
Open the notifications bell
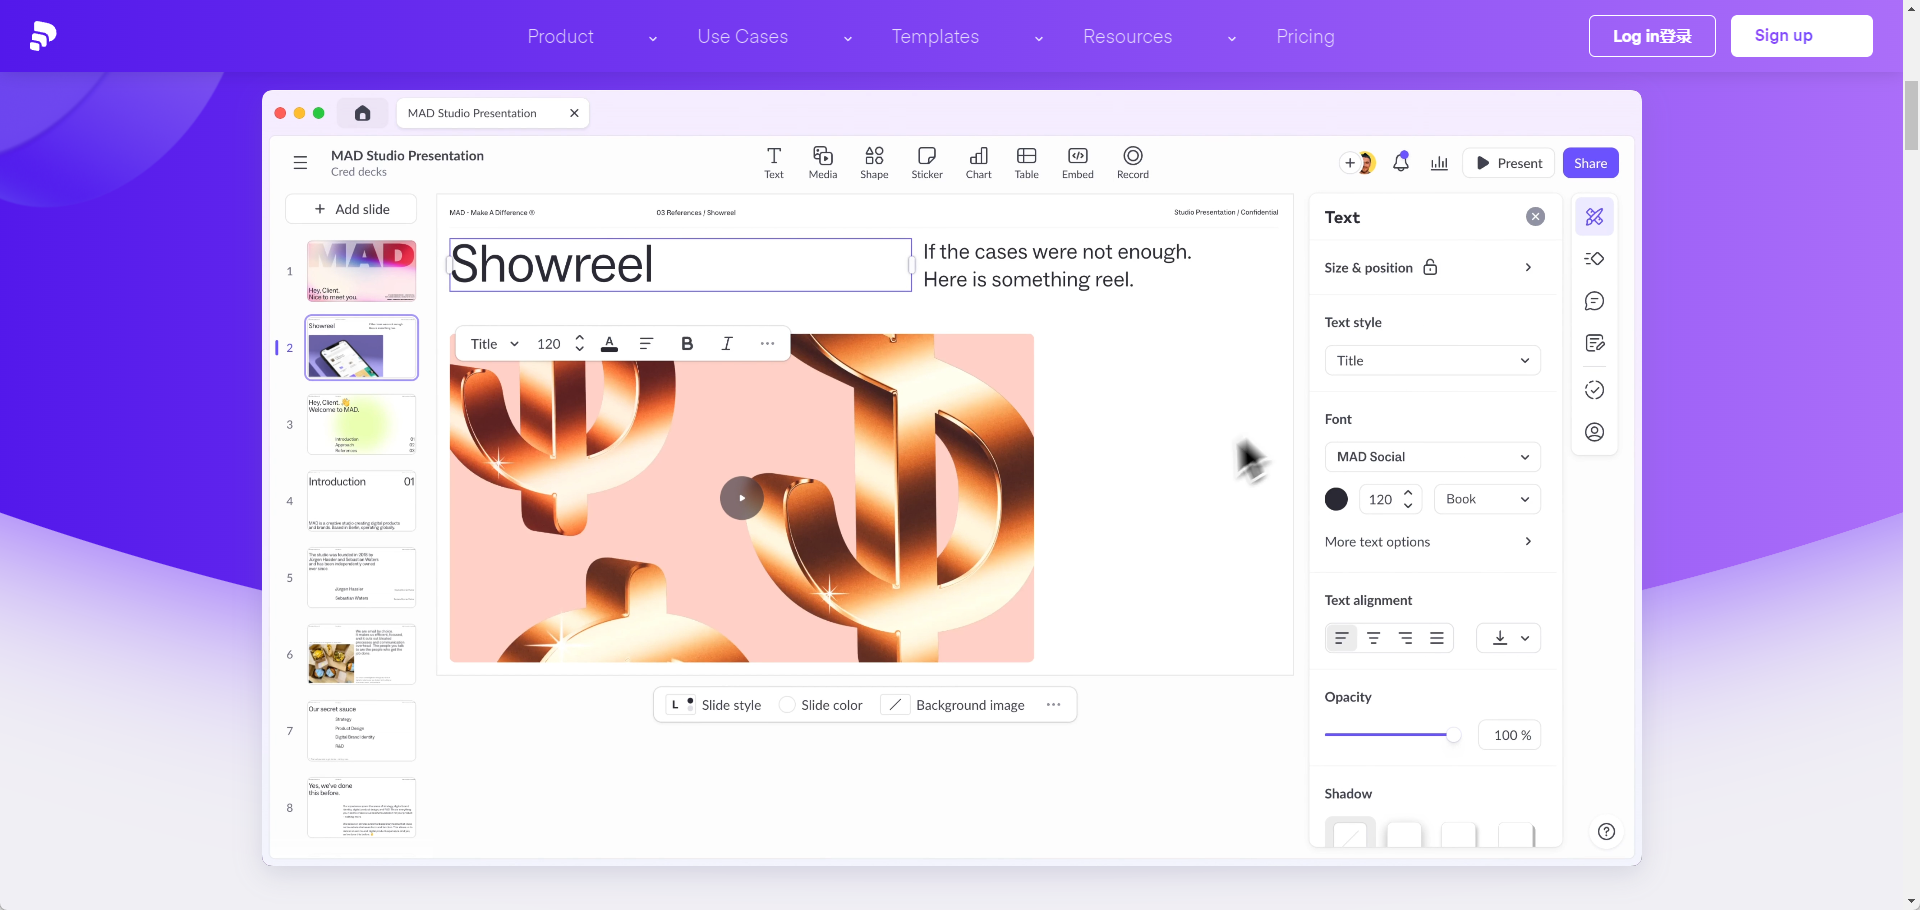point(1401,163)
